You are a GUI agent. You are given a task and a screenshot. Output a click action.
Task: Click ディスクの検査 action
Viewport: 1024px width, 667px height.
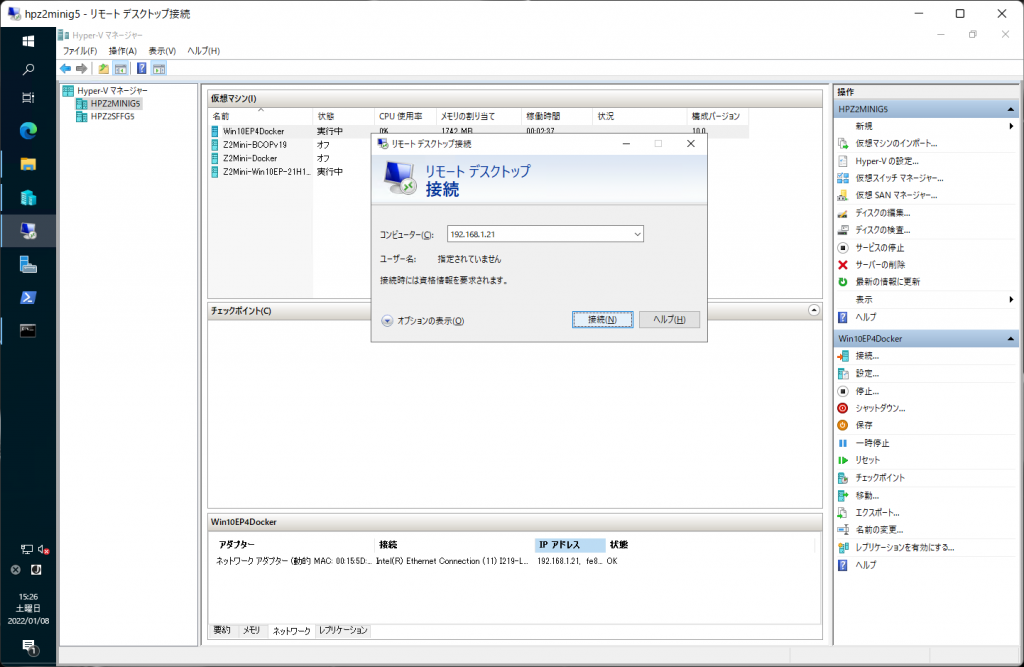(x=882, y=230)
